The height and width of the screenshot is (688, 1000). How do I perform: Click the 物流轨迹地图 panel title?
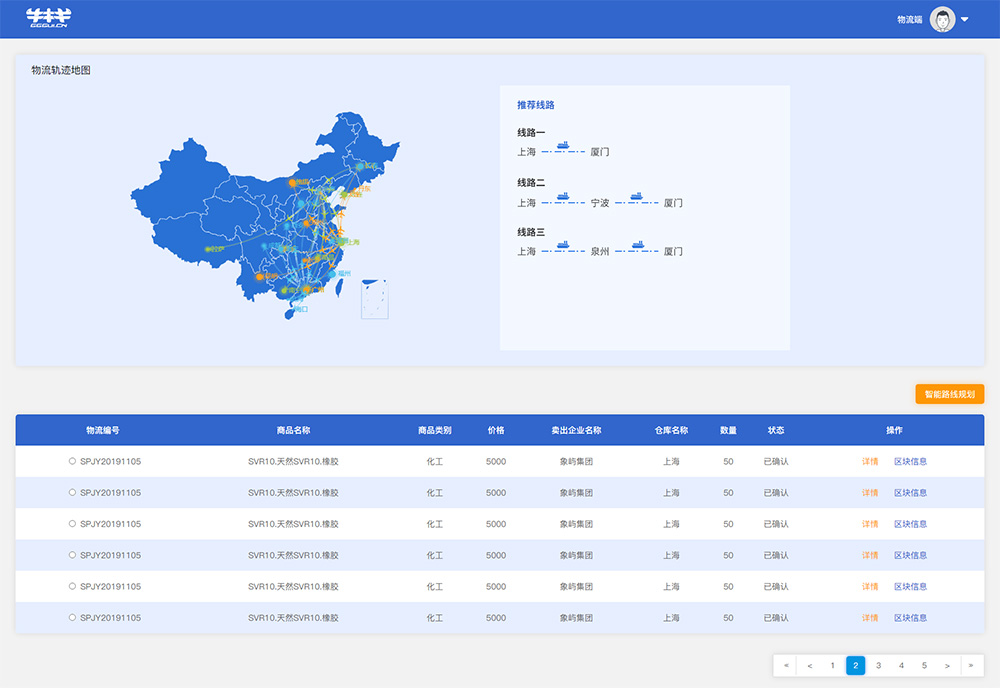click(x=61, y=70)
